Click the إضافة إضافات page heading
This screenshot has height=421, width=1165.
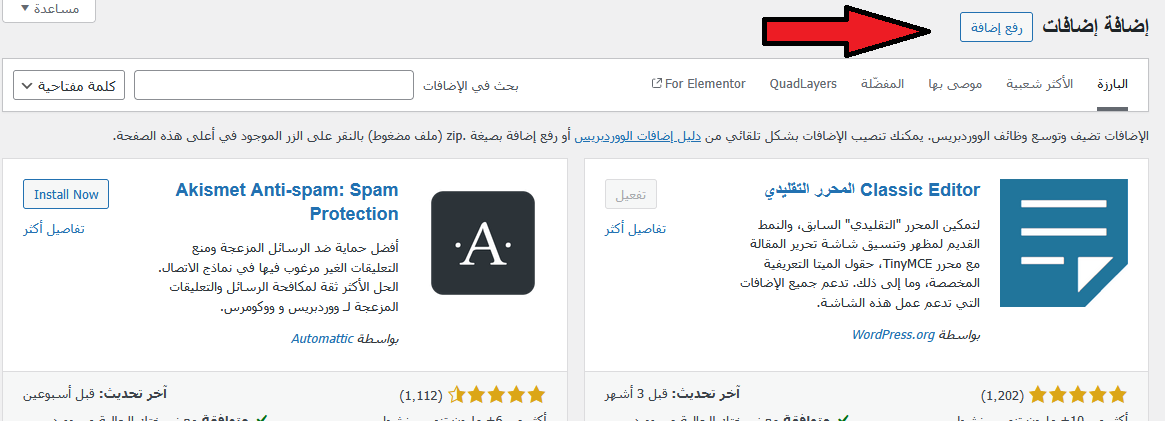pyautogui.click(x=1096, y=27)
